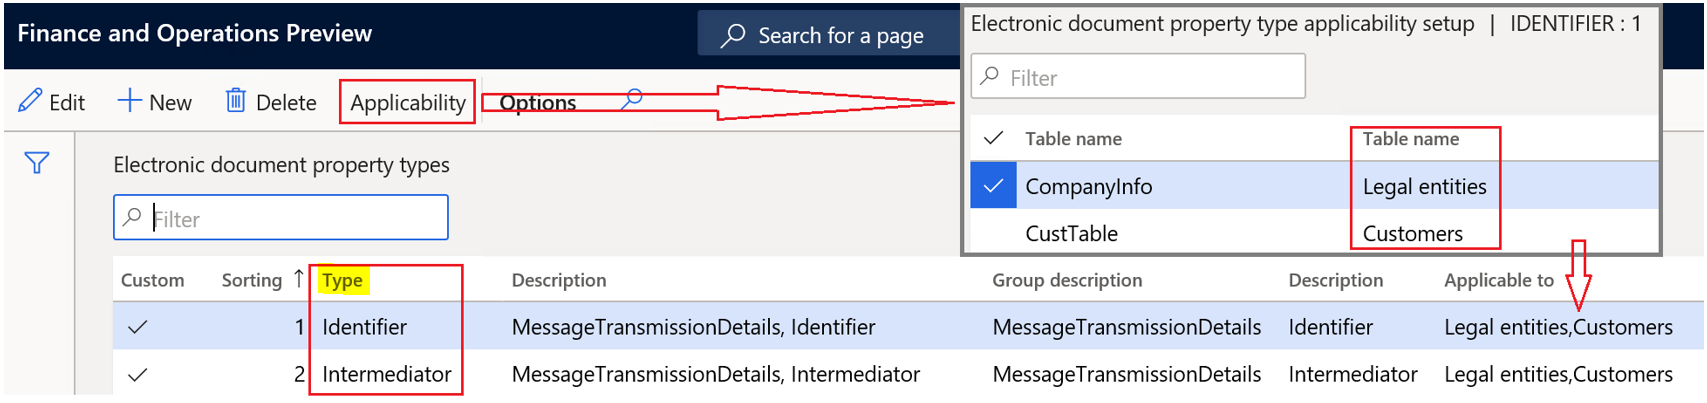Click 'Legal entities,Customers' in Identifier row

(1558, 327)
